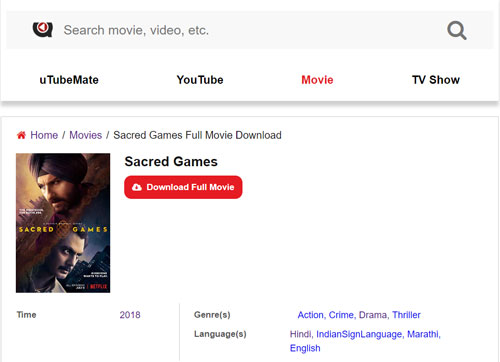500x362 pixels.
Task: Click the uTubeMate logo icon
Action: point(43,29)
